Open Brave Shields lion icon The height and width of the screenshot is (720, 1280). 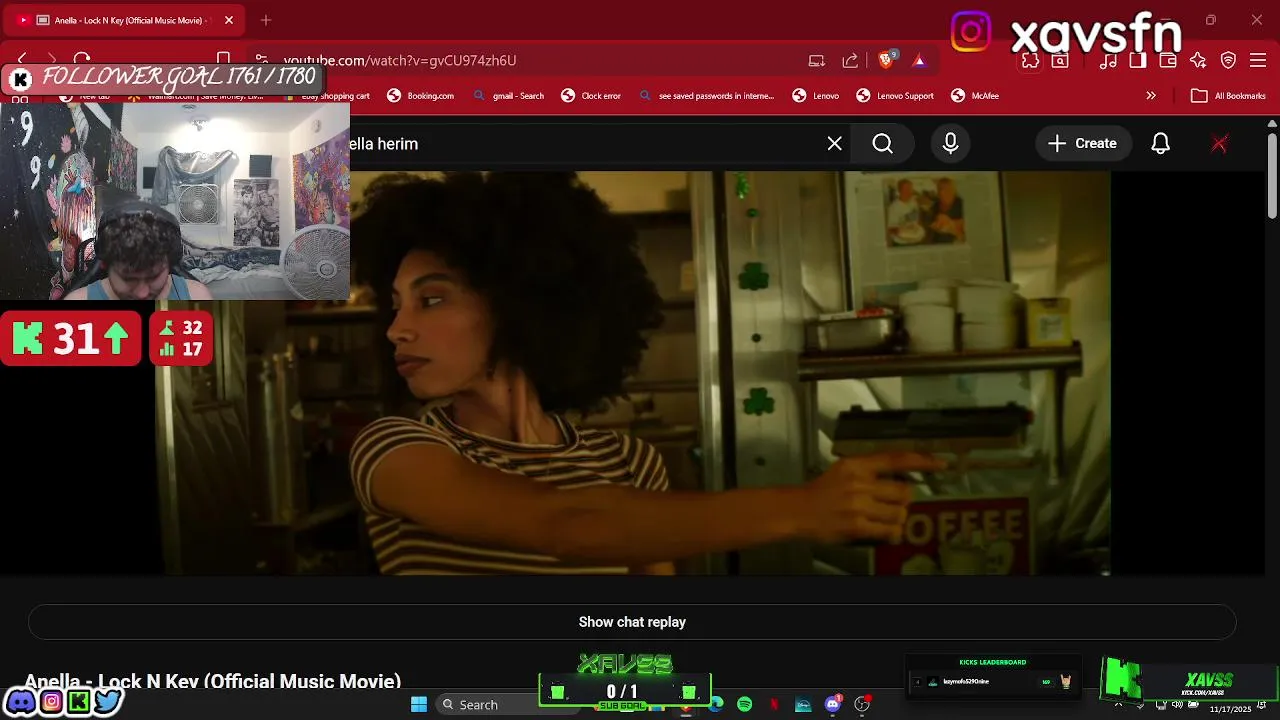pos(886,60)
